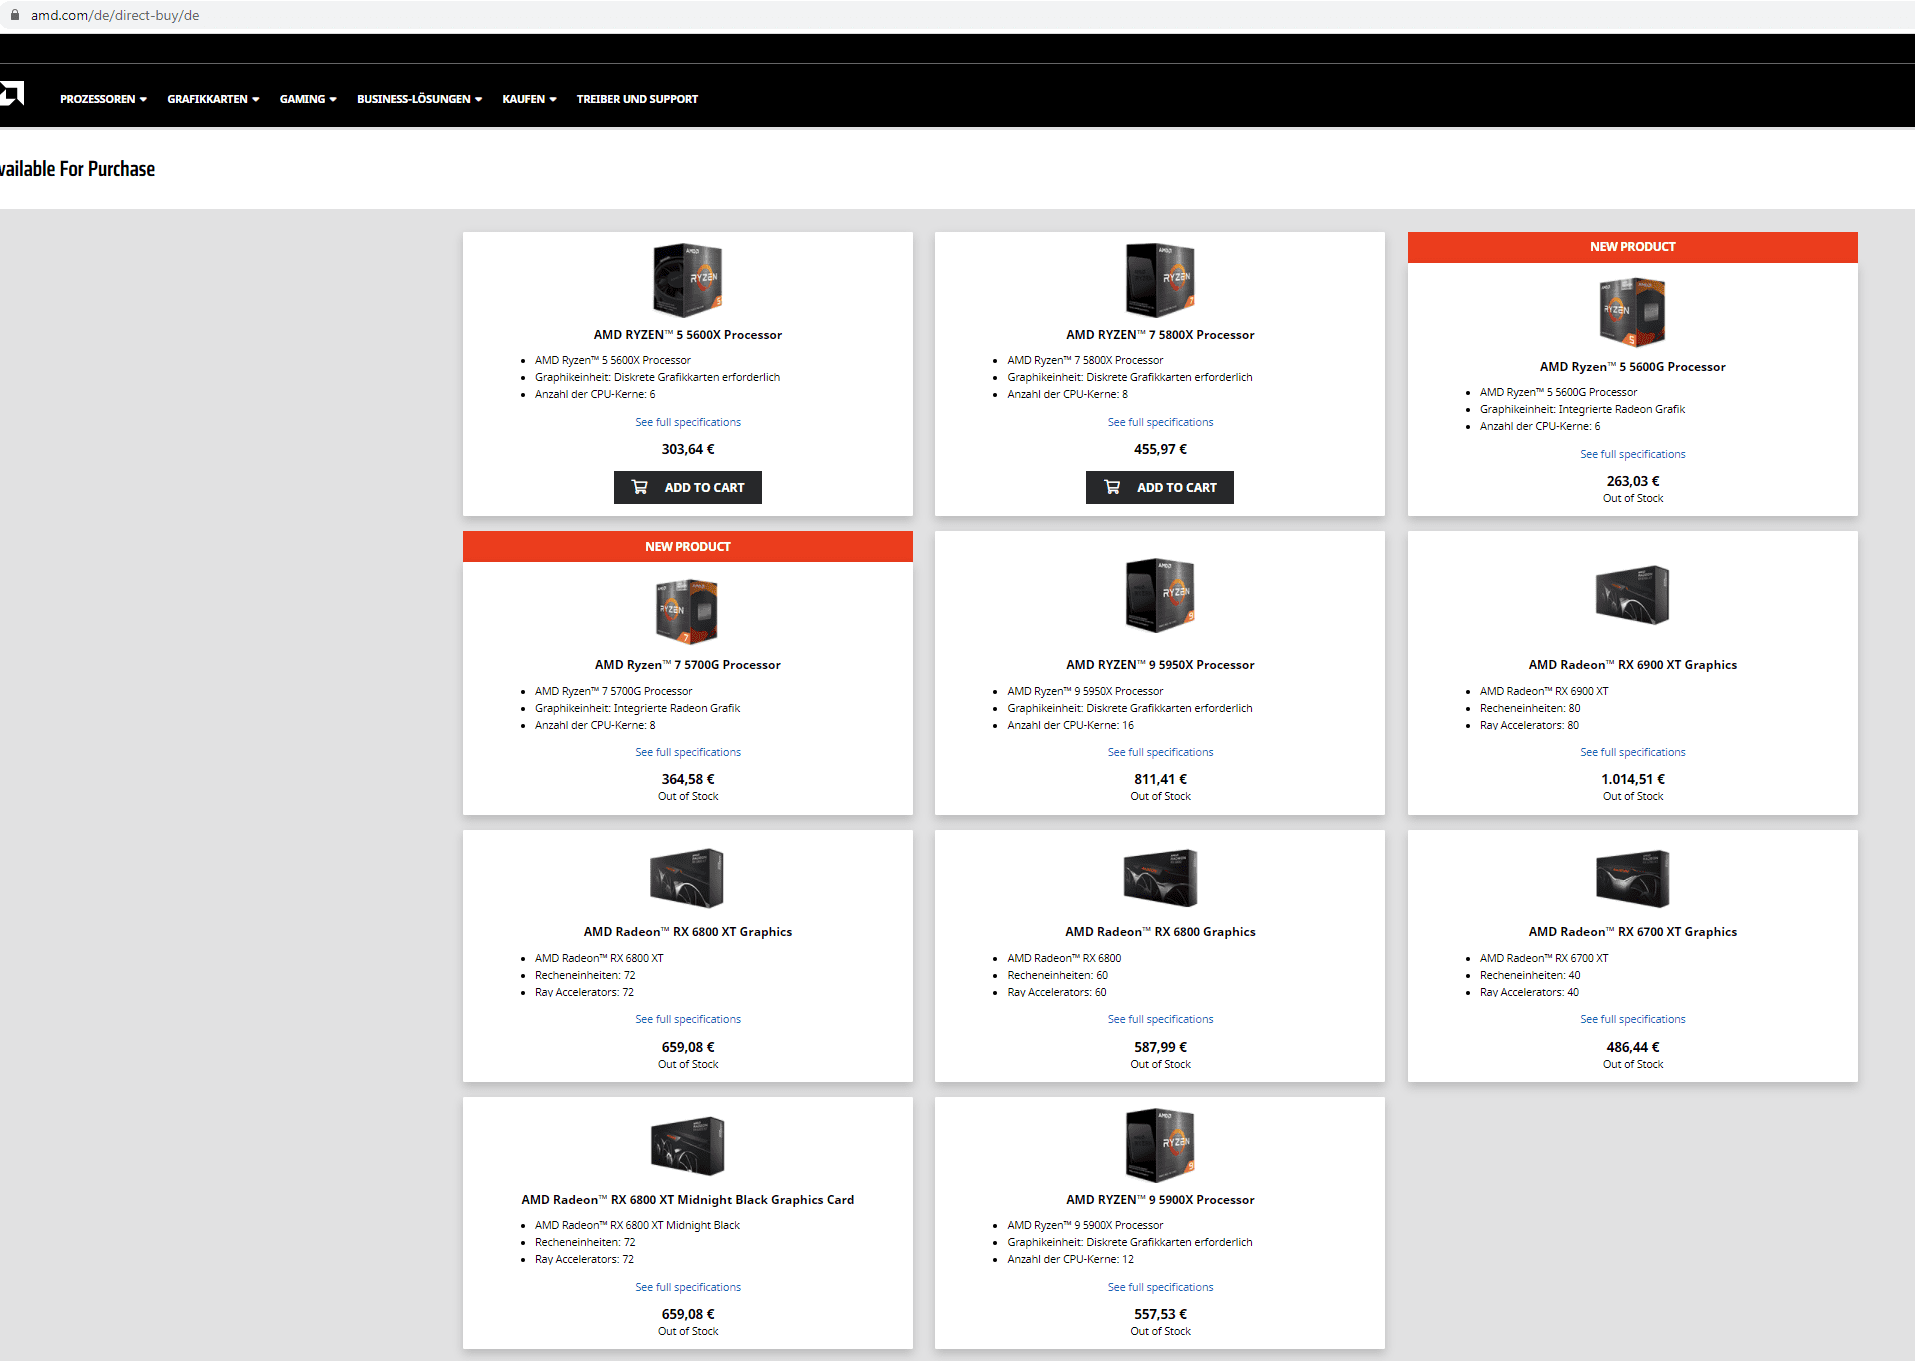Click the AMD logo in header
Screen dimensions: 1915x1361
tap(11, 94)
